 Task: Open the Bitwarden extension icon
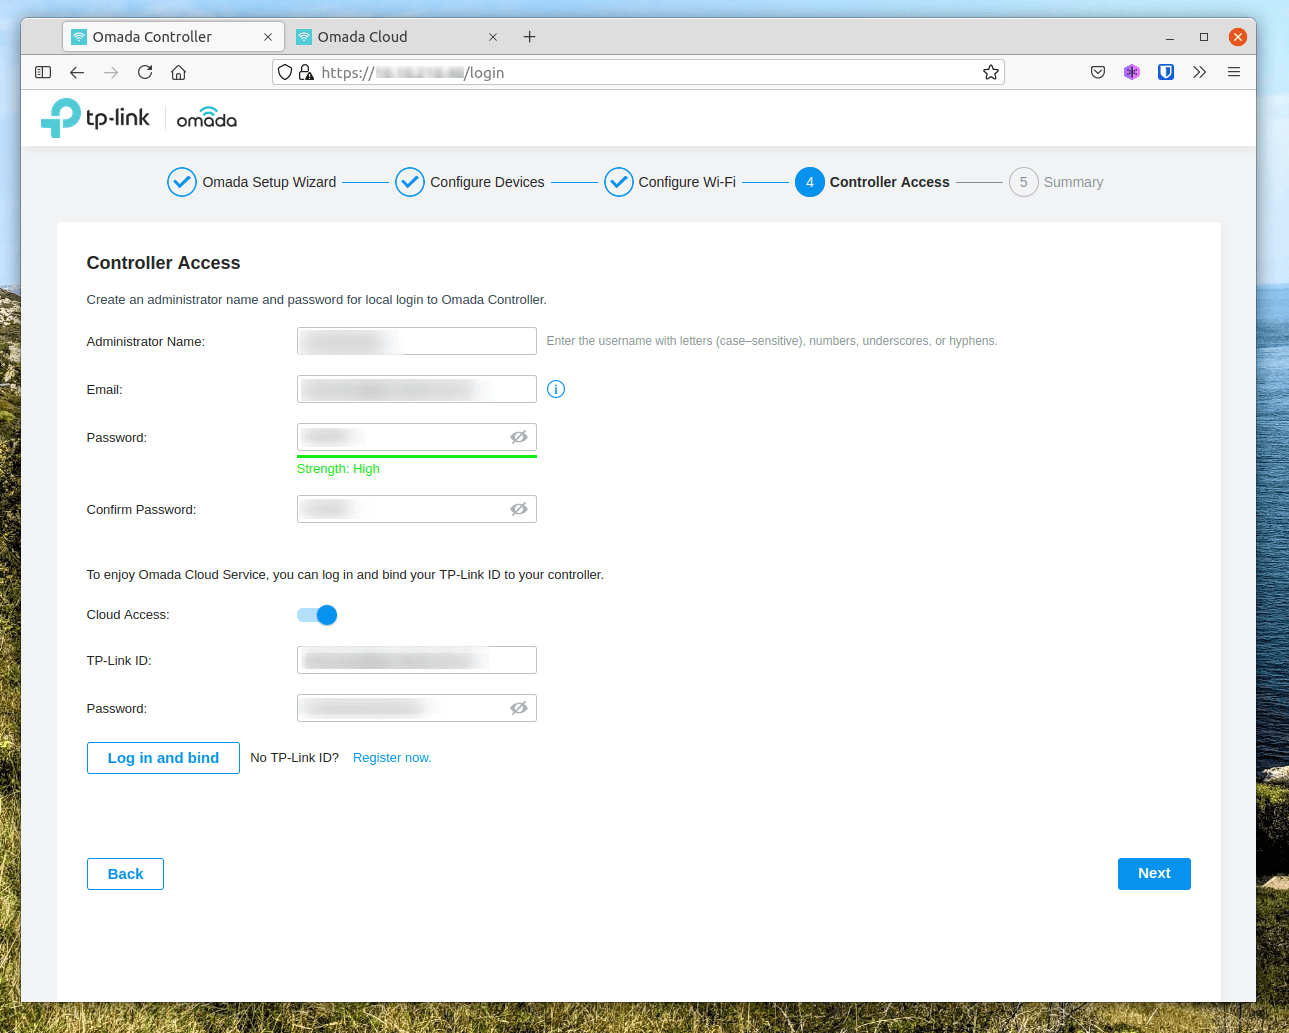[x=1166, y=72]
